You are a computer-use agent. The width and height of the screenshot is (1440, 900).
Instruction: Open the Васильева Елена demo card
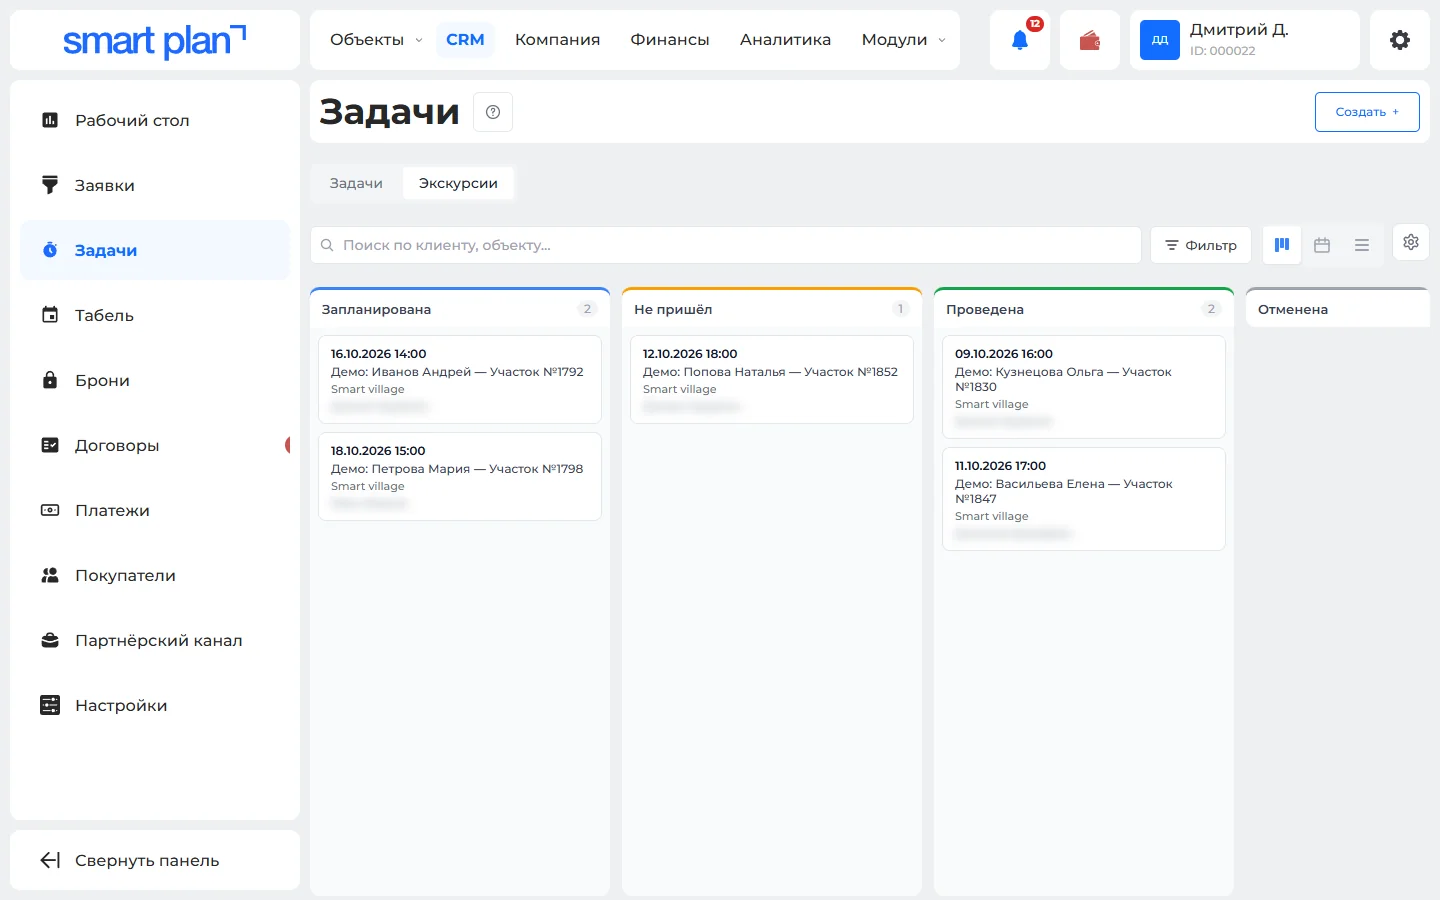click(x=1084, y=499)
